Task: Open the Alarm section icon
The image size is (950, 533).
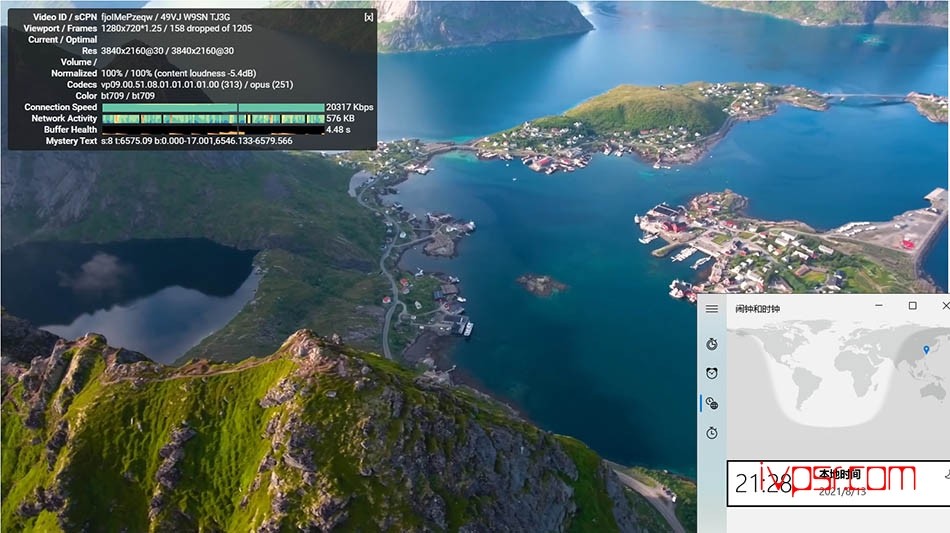Action: (x=712, y=373)
